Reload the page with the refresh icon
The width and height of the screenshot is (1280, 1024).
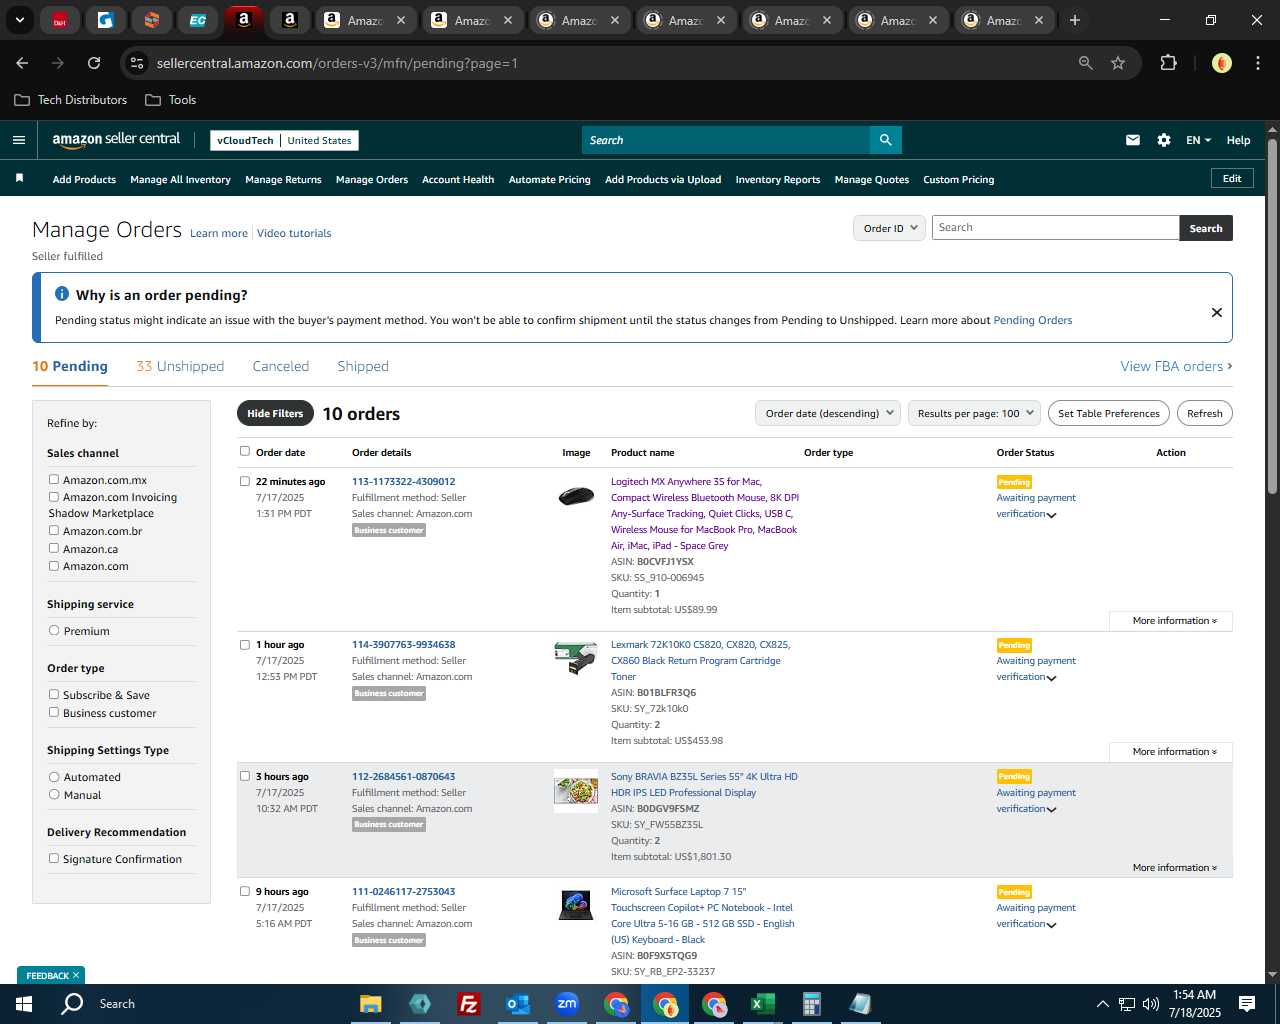coord(94,63)
